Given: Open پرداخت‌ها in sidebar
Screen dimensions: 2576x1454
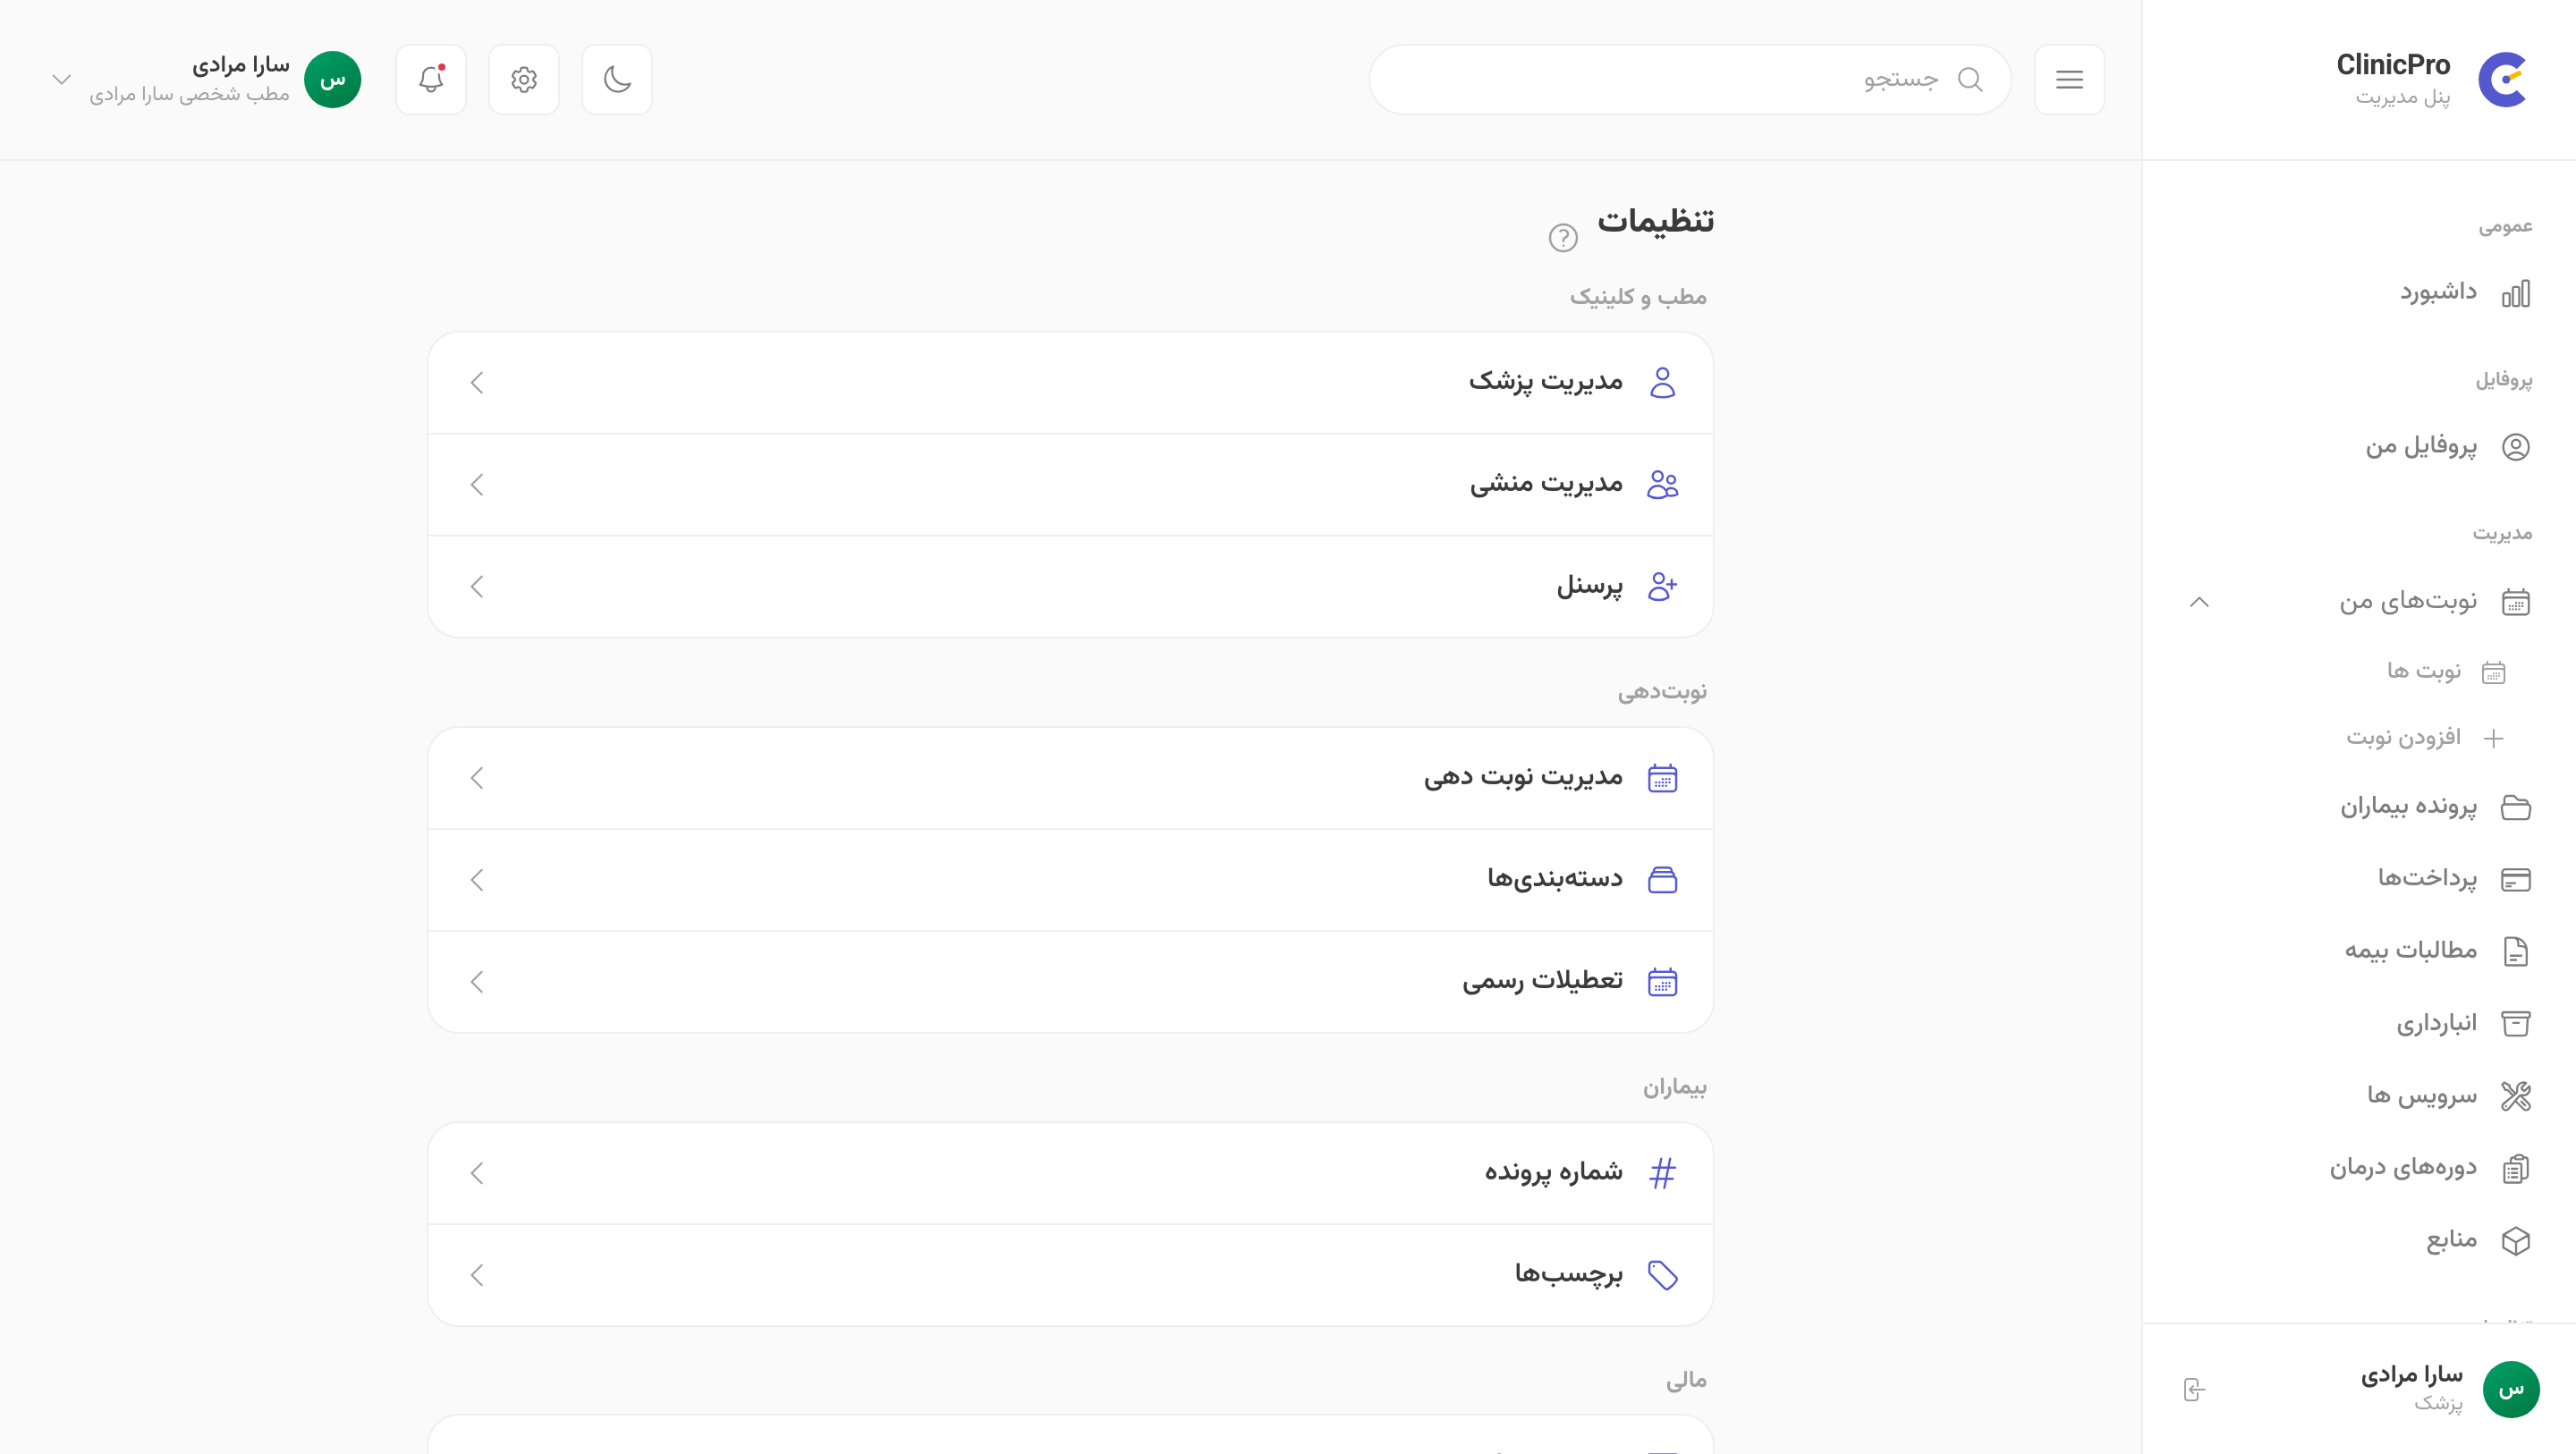Looking at the screenshot, I should click(x=2359, y=879).
